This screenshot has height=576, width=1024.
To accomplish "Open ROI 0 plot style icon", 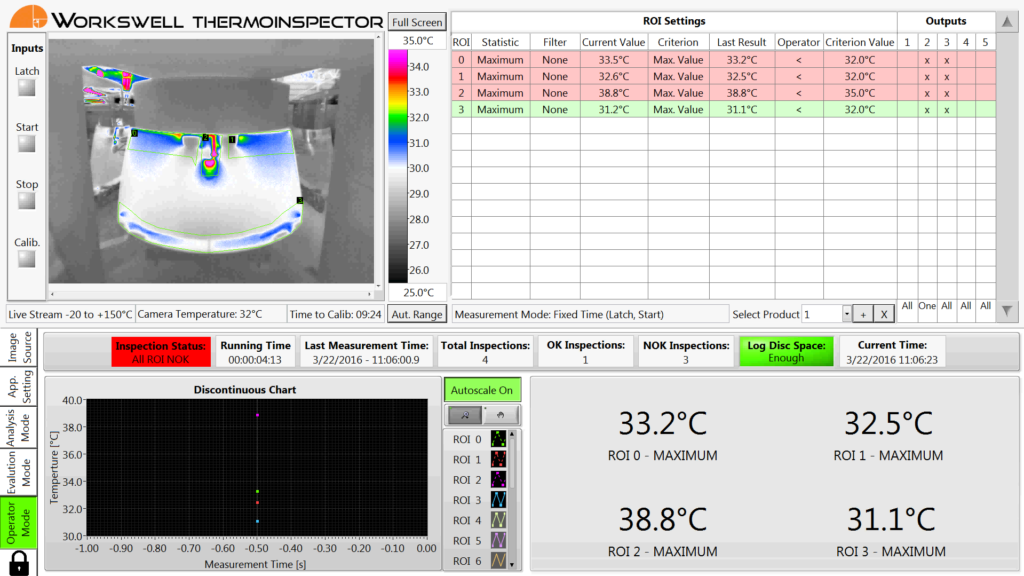I will (x=498, y=440).
